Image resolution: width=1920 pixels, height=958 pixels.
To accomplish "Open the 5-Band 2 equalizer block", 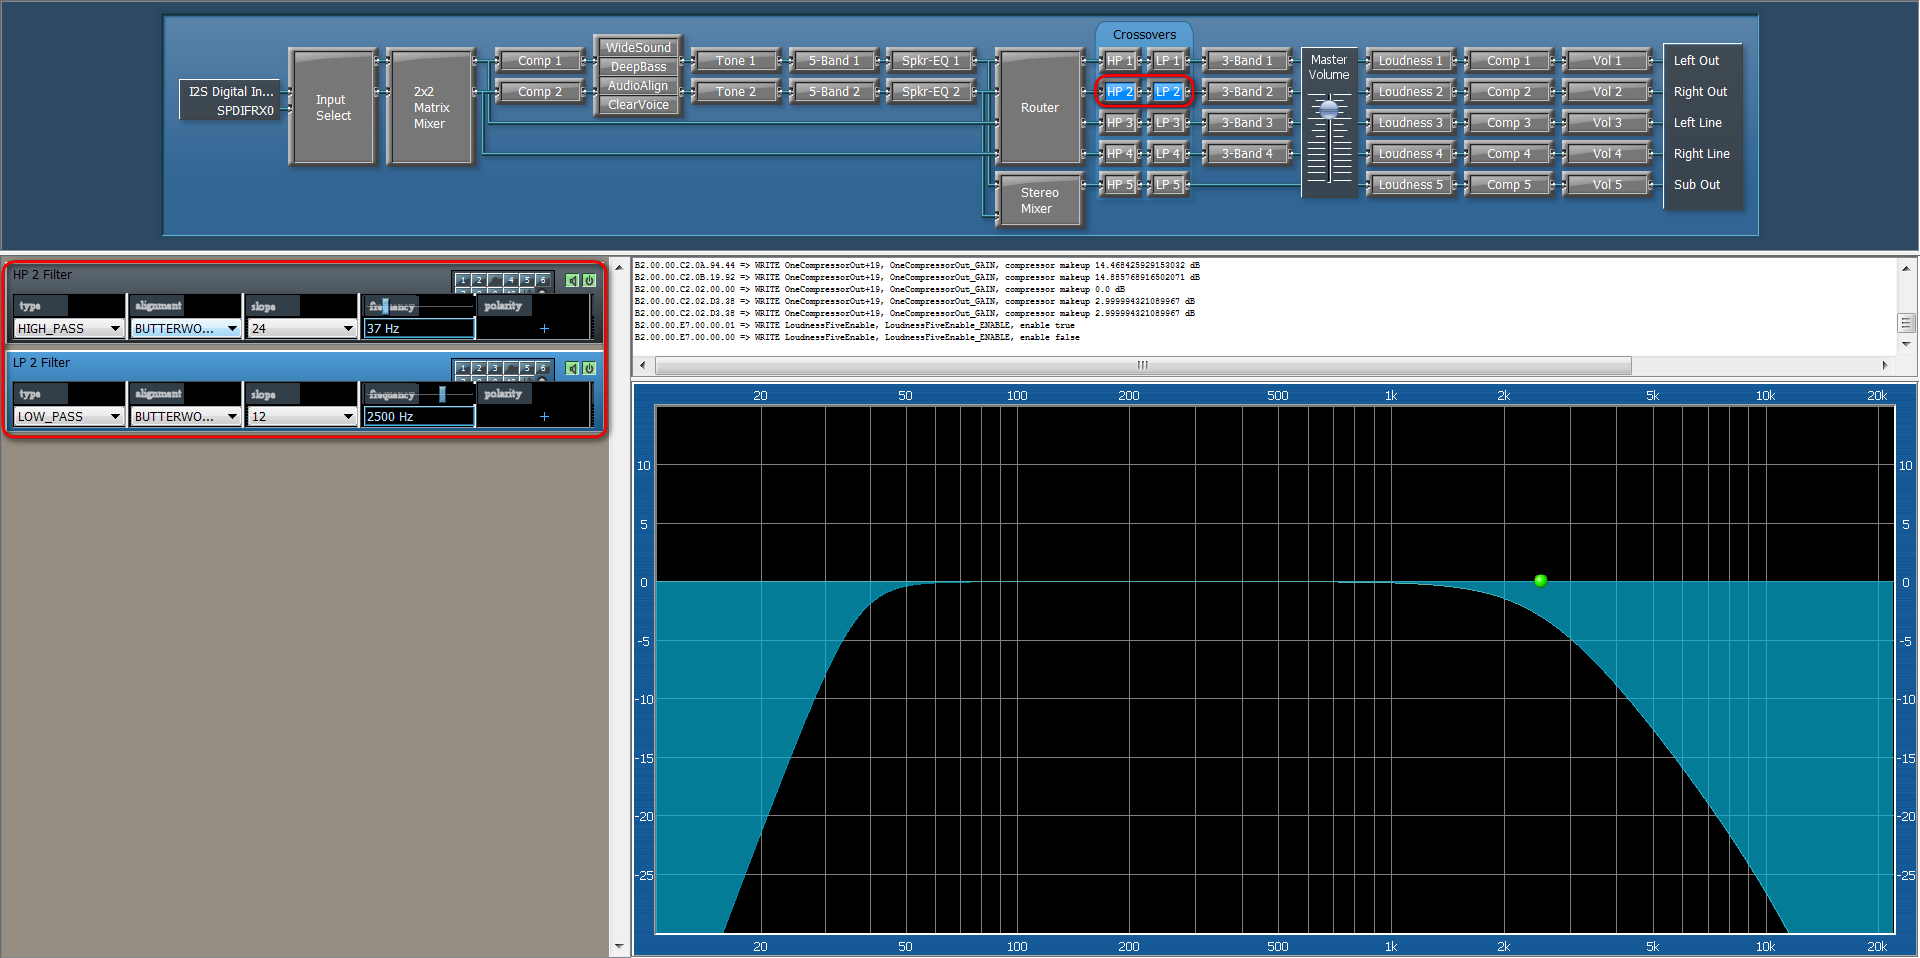I will (834, 92).
